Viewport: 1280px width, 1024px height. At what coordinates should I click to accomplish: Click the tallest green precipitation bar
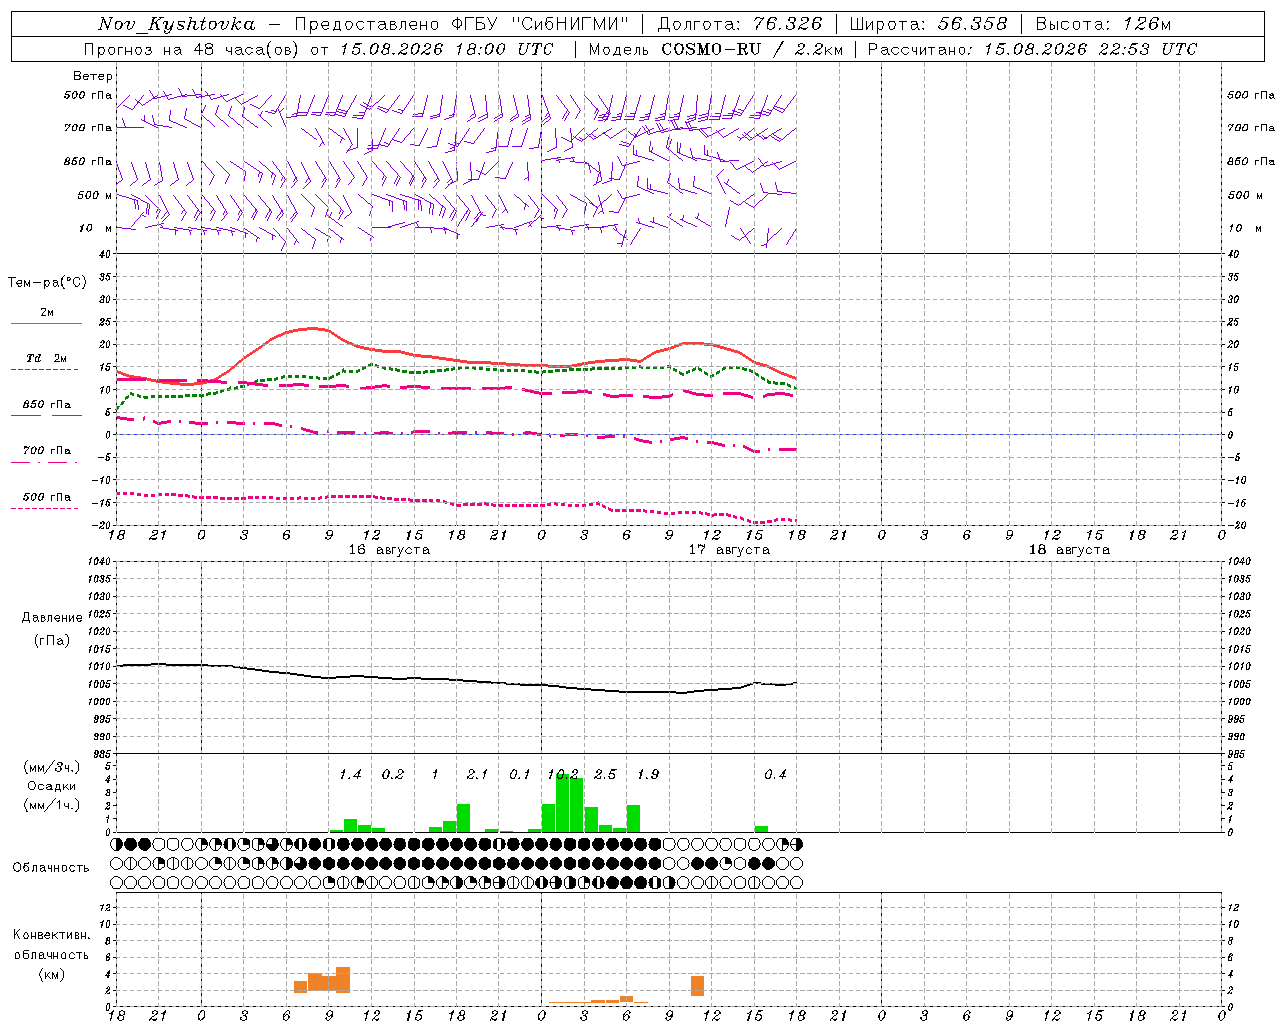(x=562, y=803)
